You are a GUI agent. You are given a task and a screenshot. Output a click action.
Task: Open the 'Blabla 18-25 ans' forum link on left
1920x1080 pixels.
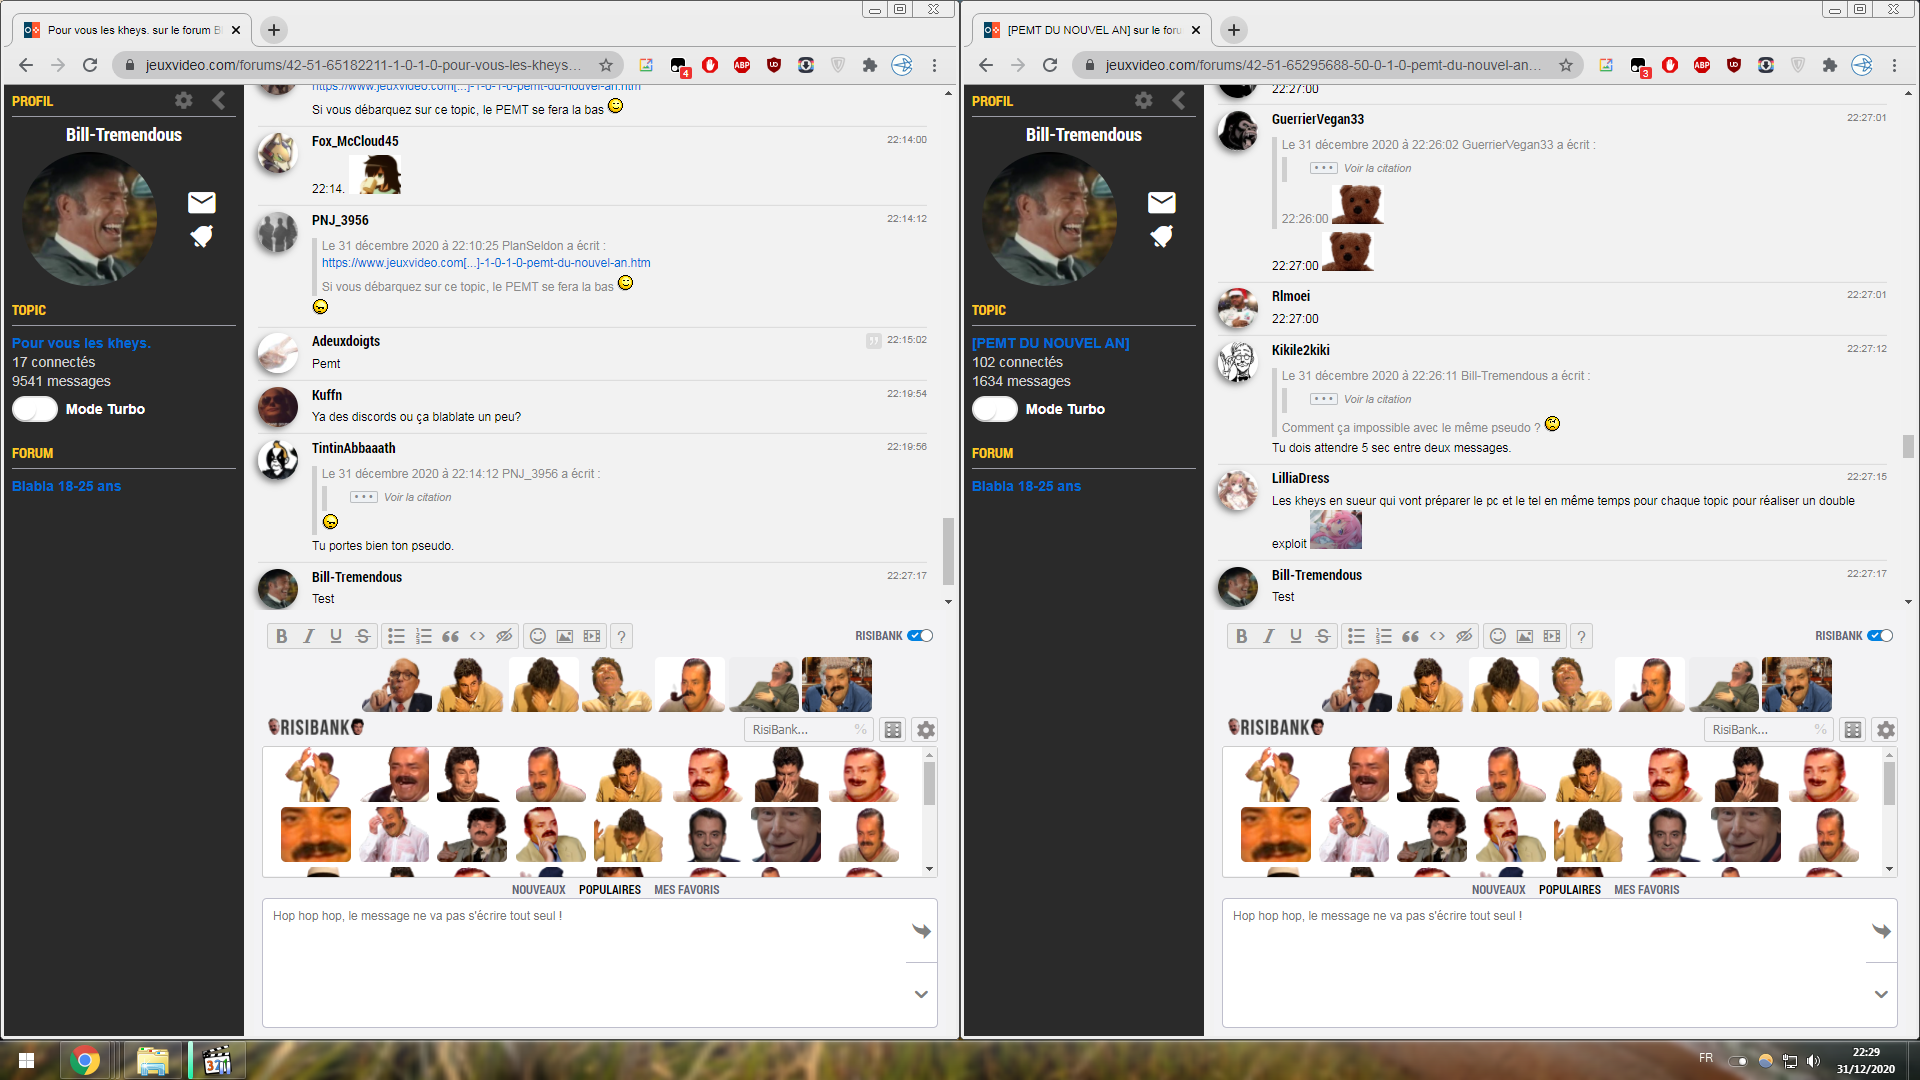click(66, 486)
